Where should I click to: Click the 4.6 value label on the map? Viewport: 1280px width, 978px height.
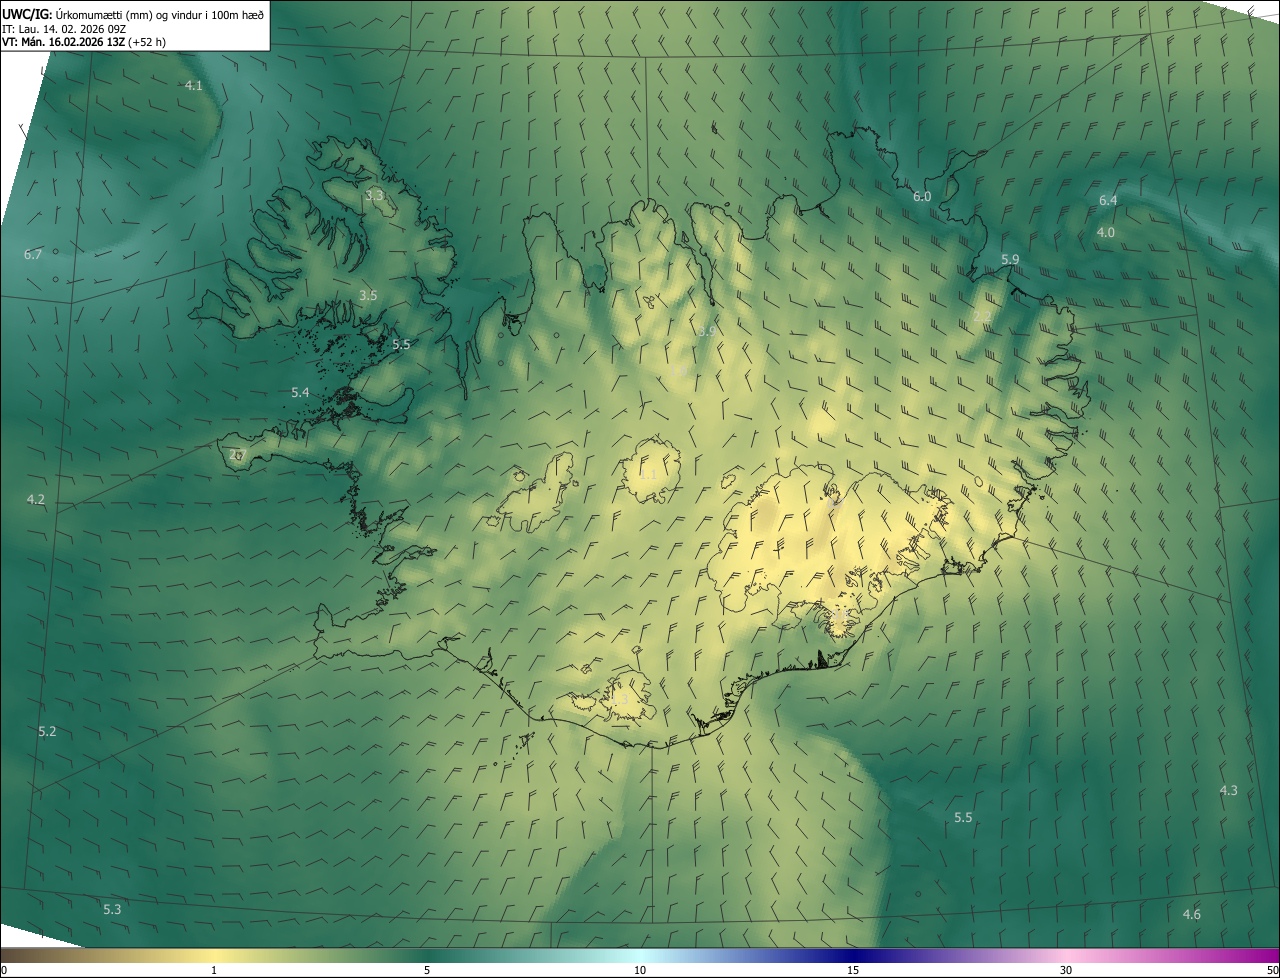click(x=1192, y=915)
